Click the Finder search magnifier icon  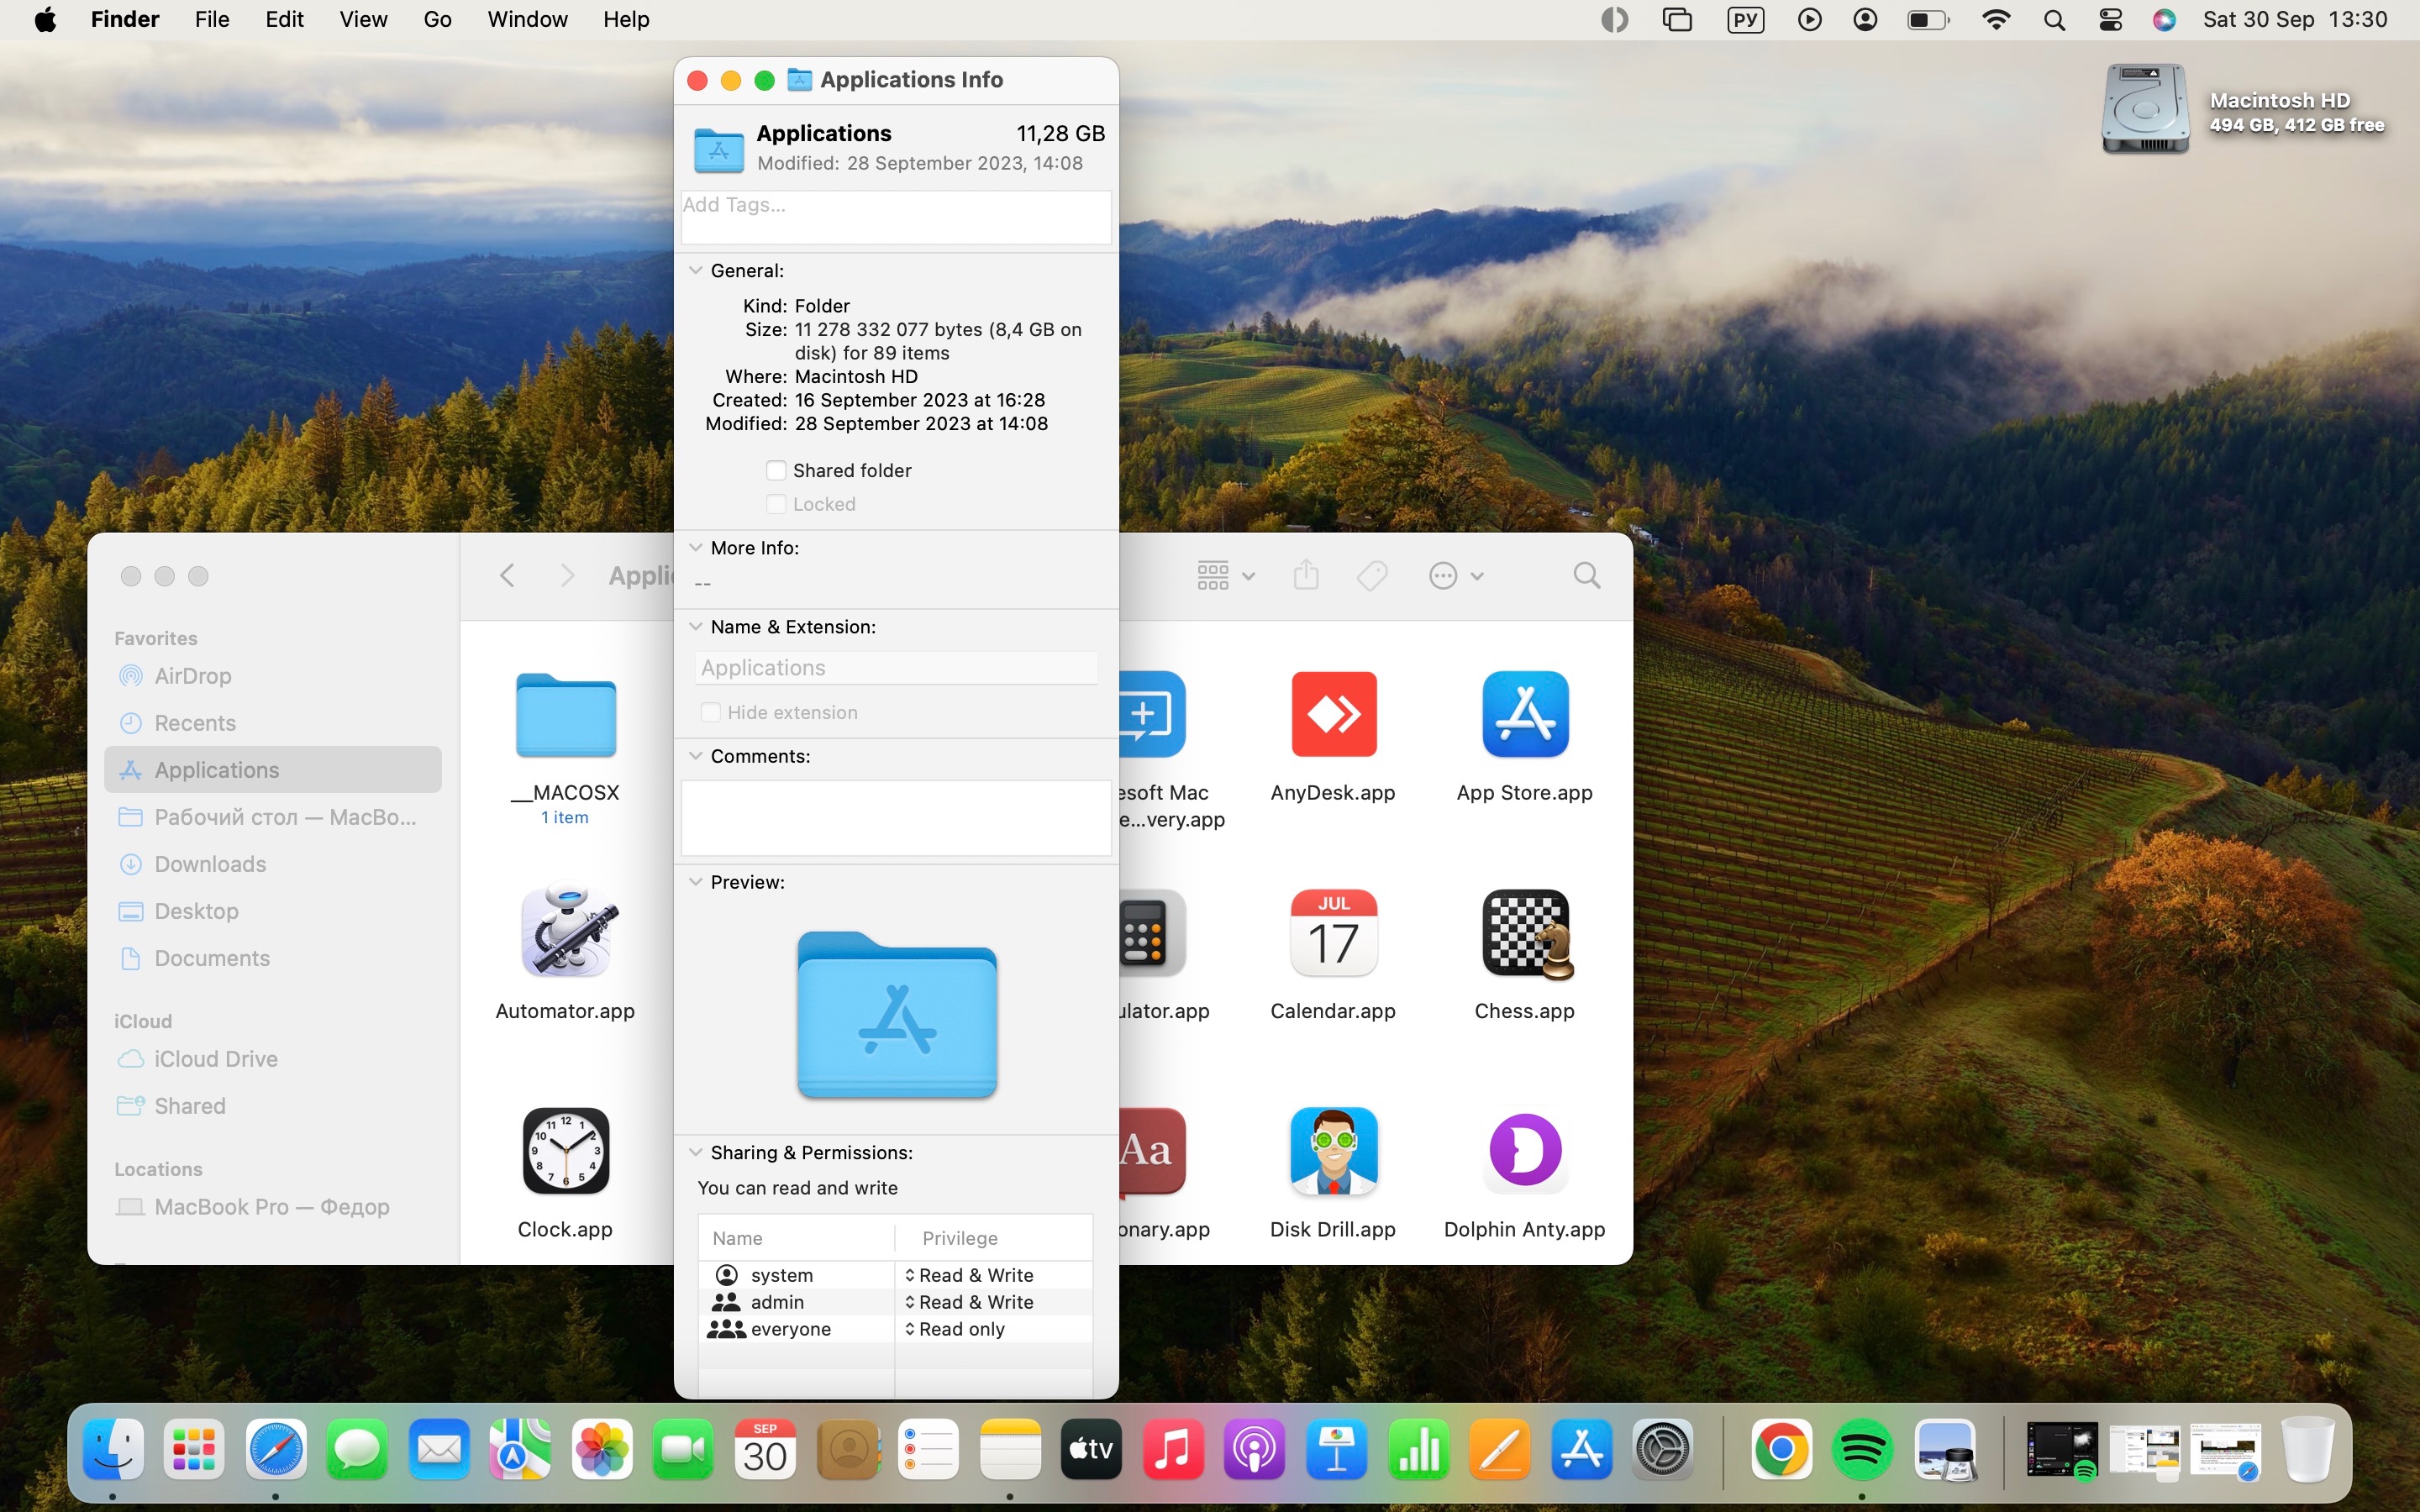pyautogui.click(x=1586, y=575)
